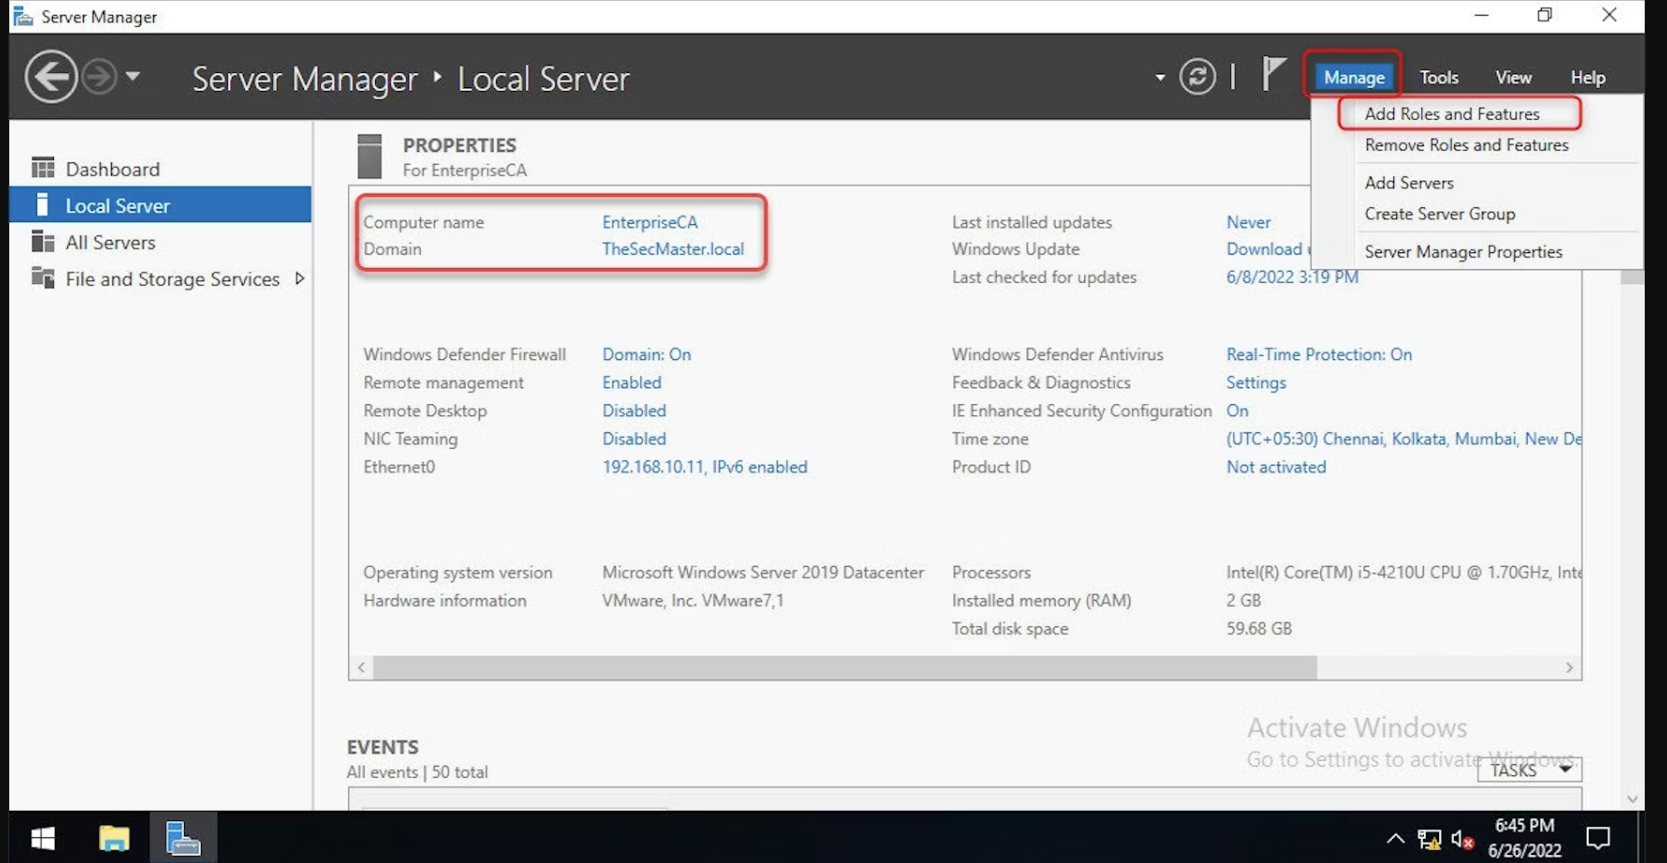Click the Not activated Product ID link
The width and height of the screenshot is (1667, 863).
[x=1276, y=467]
